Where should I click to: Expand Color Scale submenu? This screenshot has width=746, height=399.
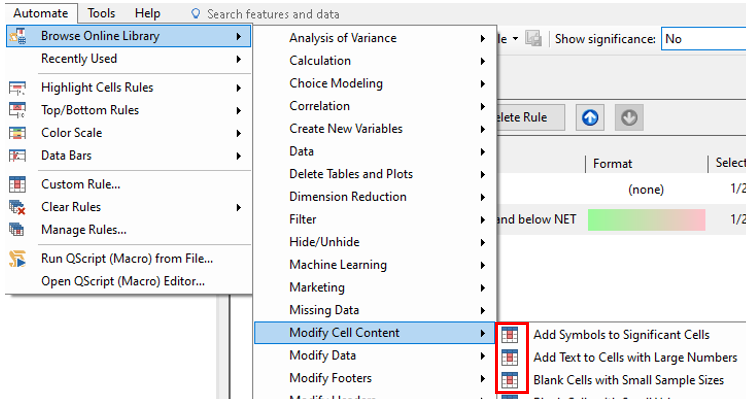tap(128, 133)
